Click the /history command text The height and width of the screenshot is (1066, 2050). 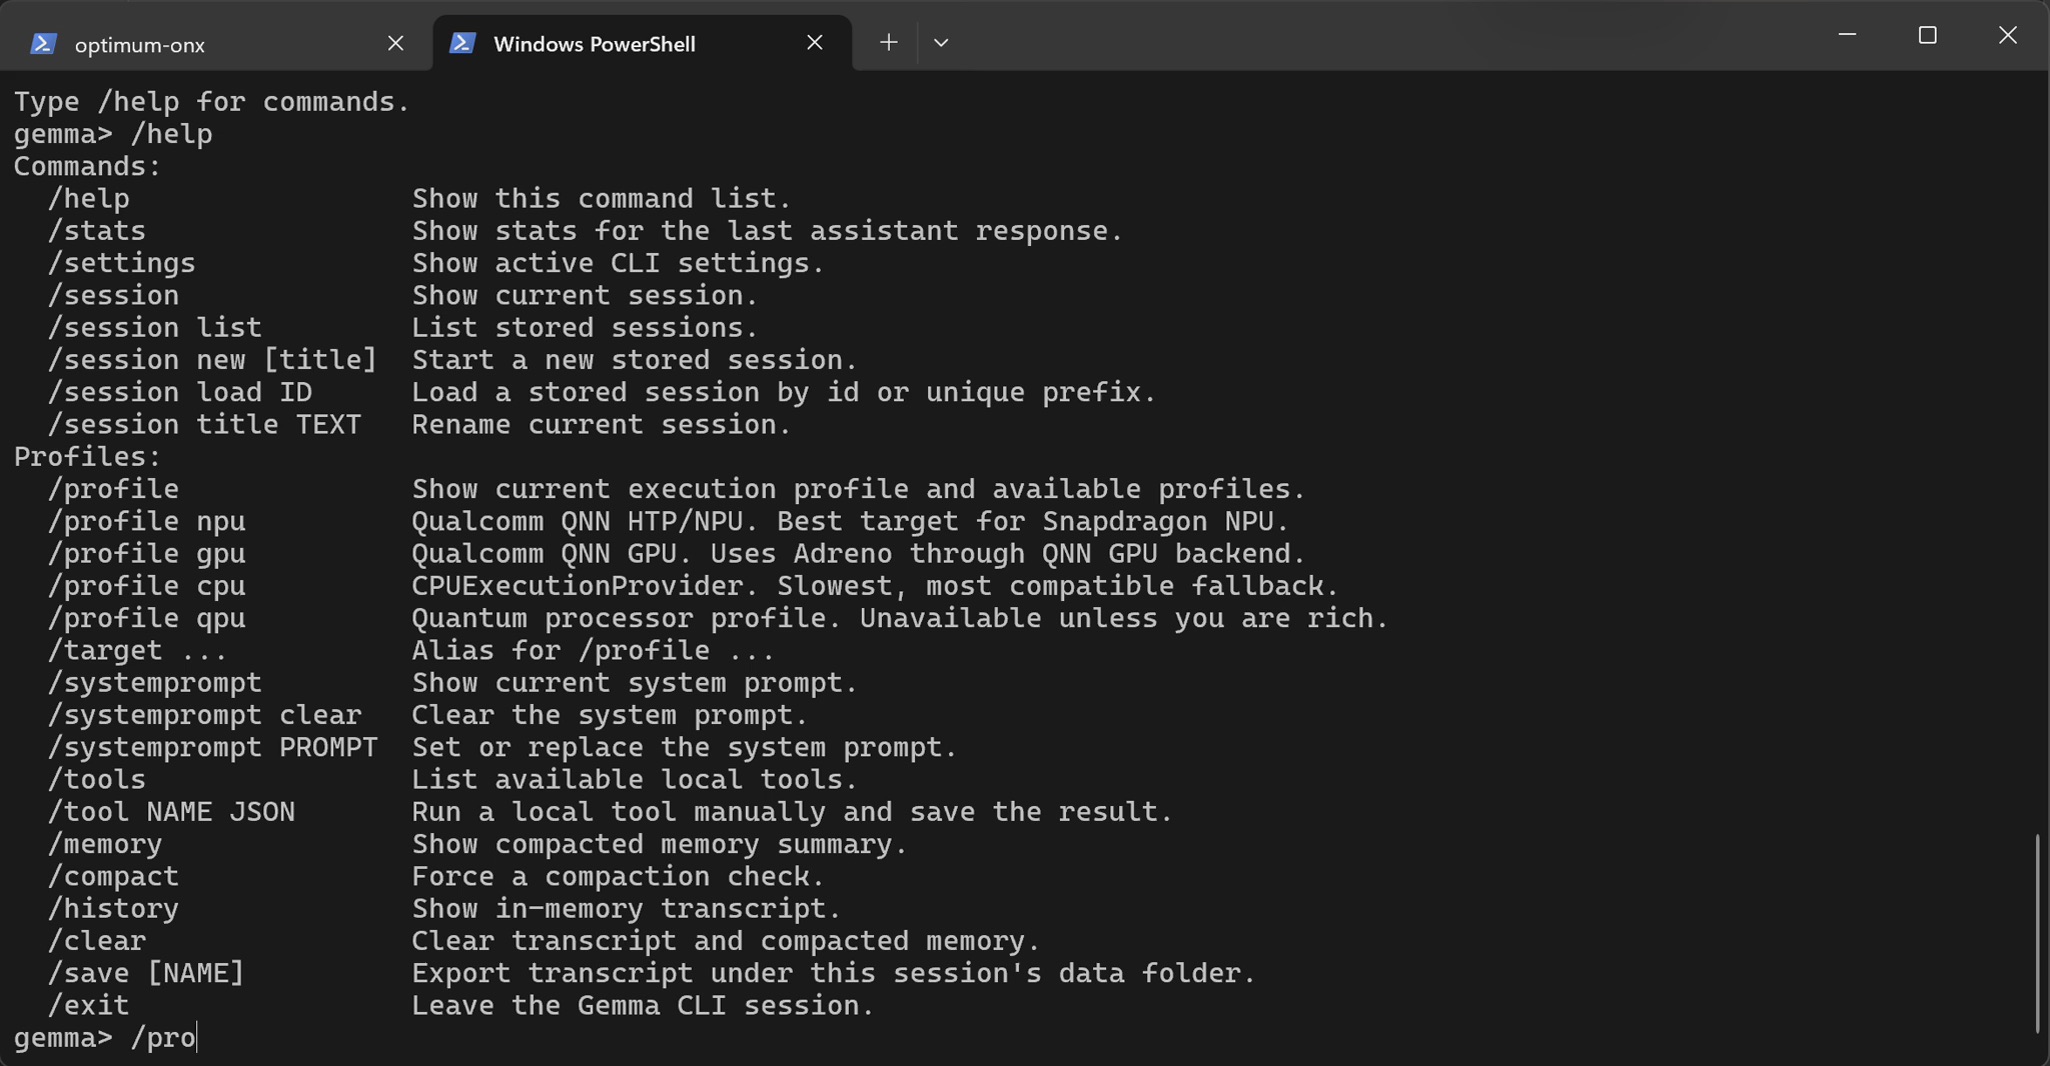[113, 908]
